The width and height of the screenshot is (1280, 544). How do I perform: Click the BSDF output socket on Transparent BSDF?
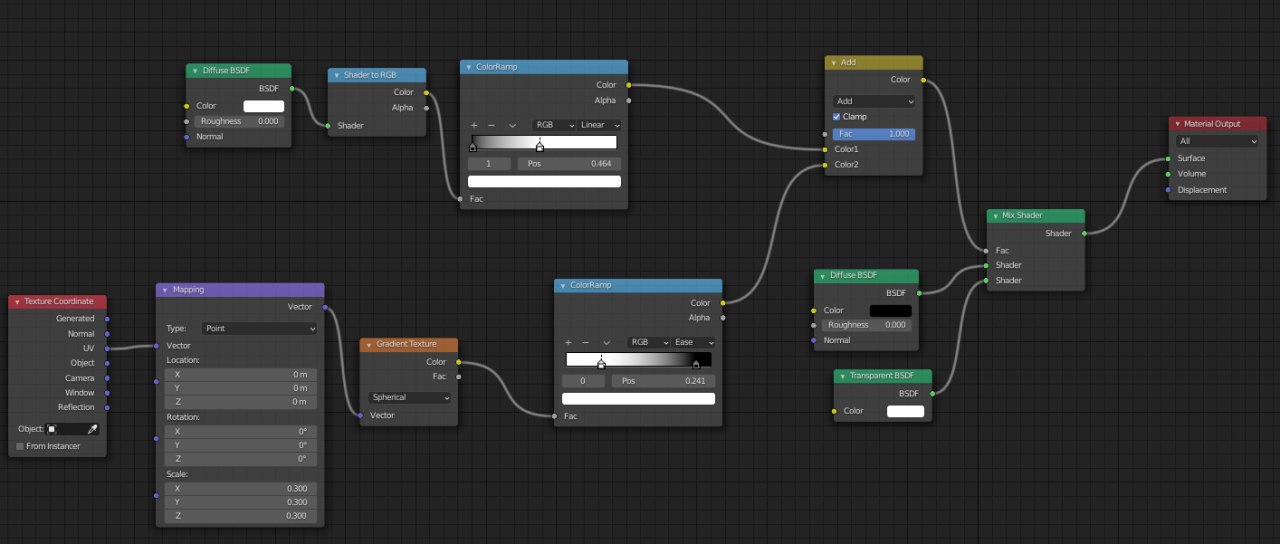coord(931,393)
